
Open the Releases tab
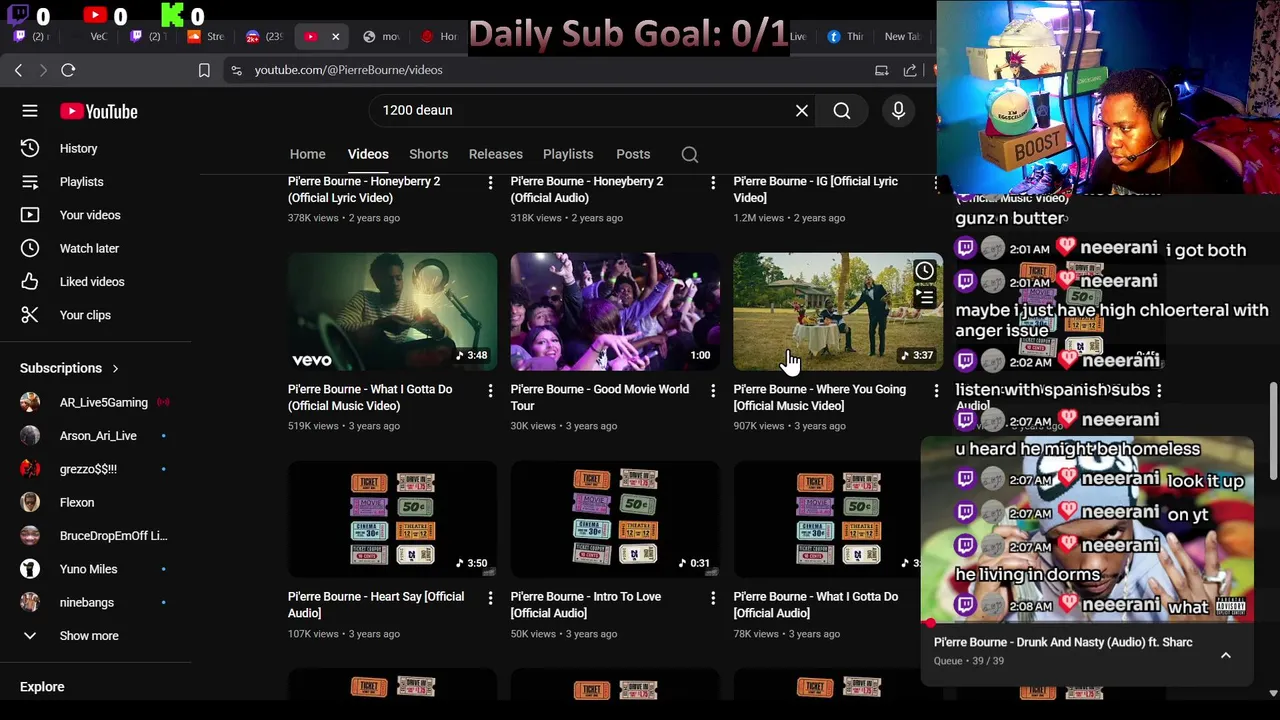coord(496,154)
